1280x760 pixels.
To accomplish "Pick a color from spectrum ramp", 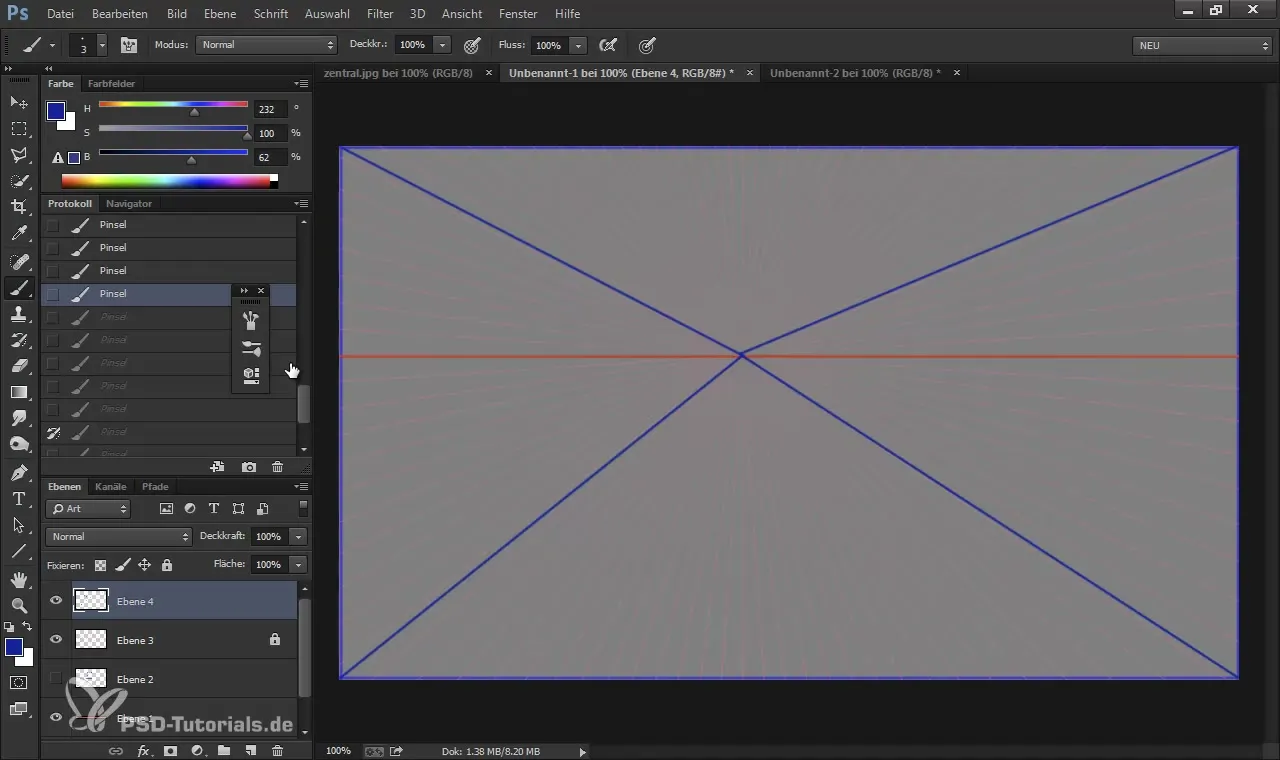I will pyautogui.click(x=169, y=181).
